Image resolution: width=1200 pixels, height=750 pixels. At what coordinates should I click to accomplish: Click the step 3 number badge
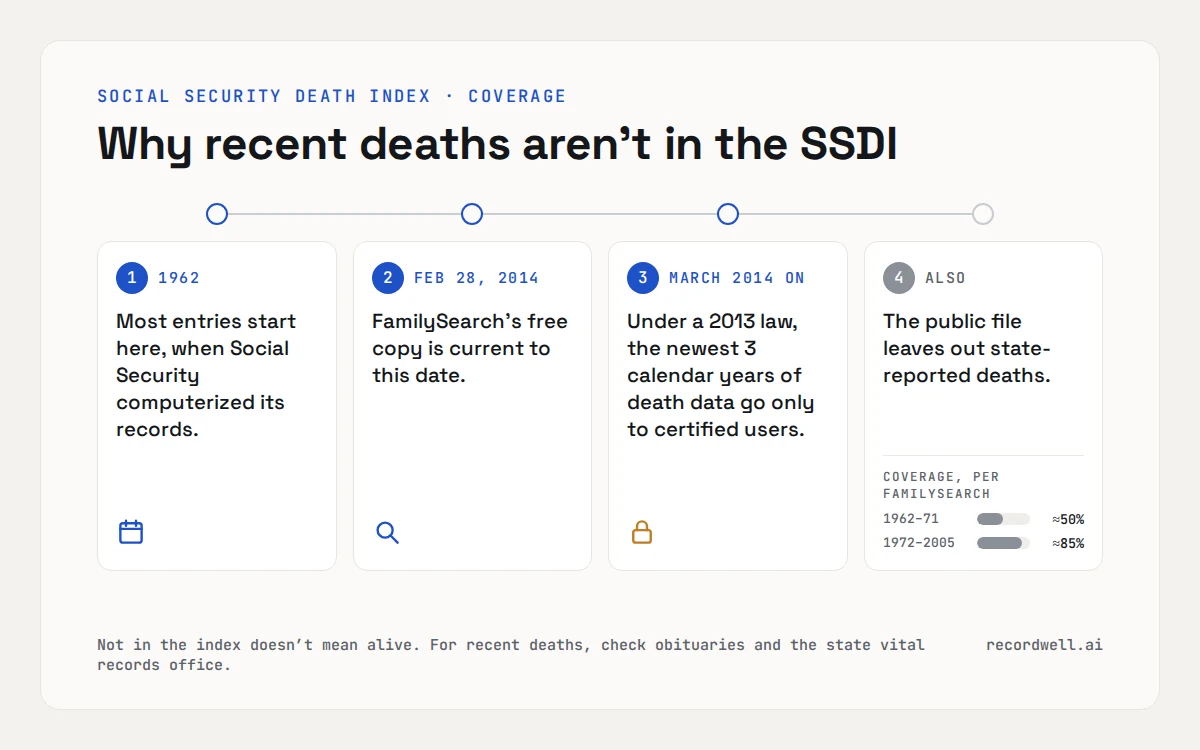pyautogui.click(x=643, y=278)
